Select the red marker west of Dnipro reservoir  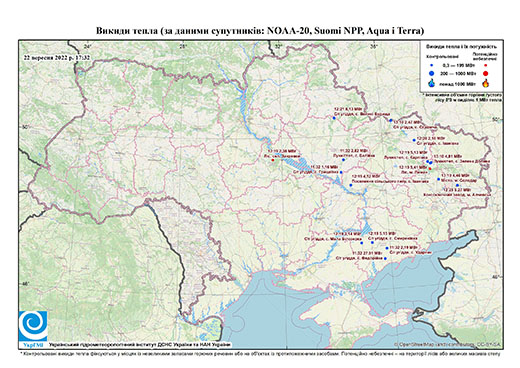tap(273, 160)
